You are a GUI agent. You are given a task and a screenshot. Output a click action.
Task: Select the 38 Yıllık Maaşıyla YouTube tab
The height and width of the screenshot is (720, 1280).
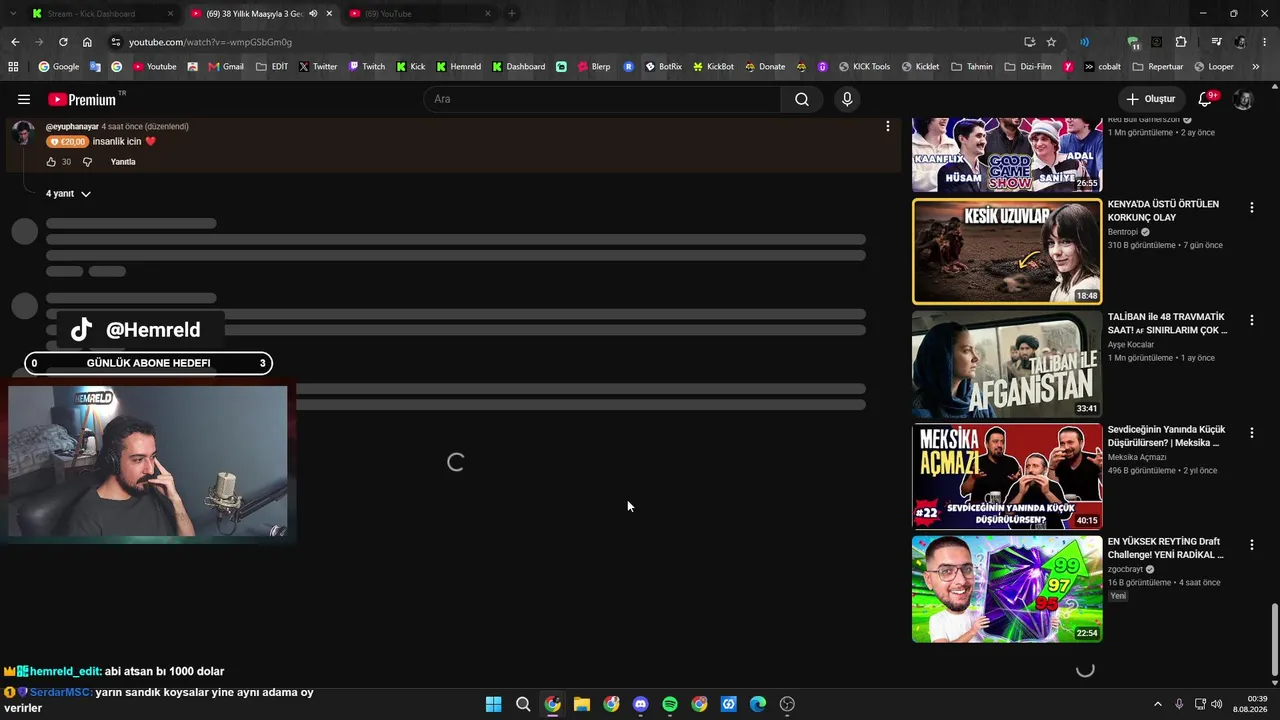[262, 14]
